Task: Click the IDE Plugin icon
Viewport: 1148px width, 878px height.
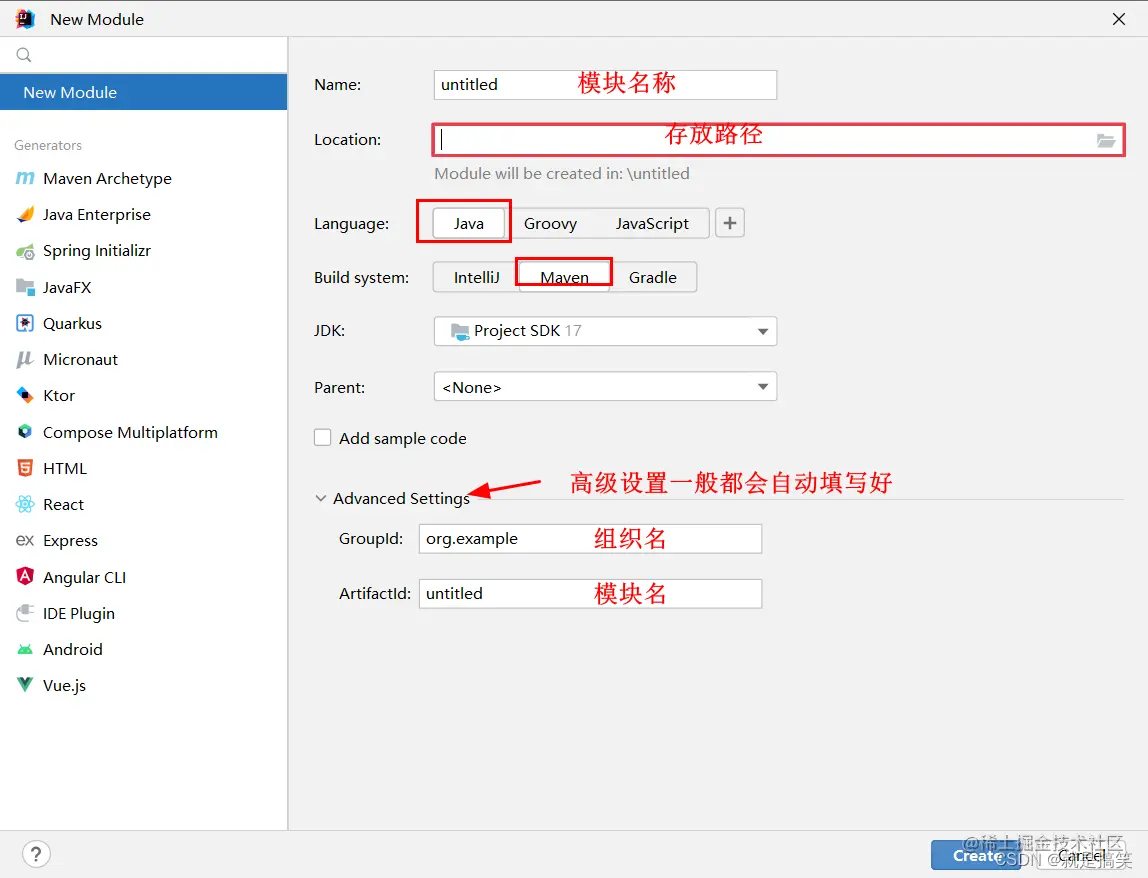Action: tap(25, 613)
